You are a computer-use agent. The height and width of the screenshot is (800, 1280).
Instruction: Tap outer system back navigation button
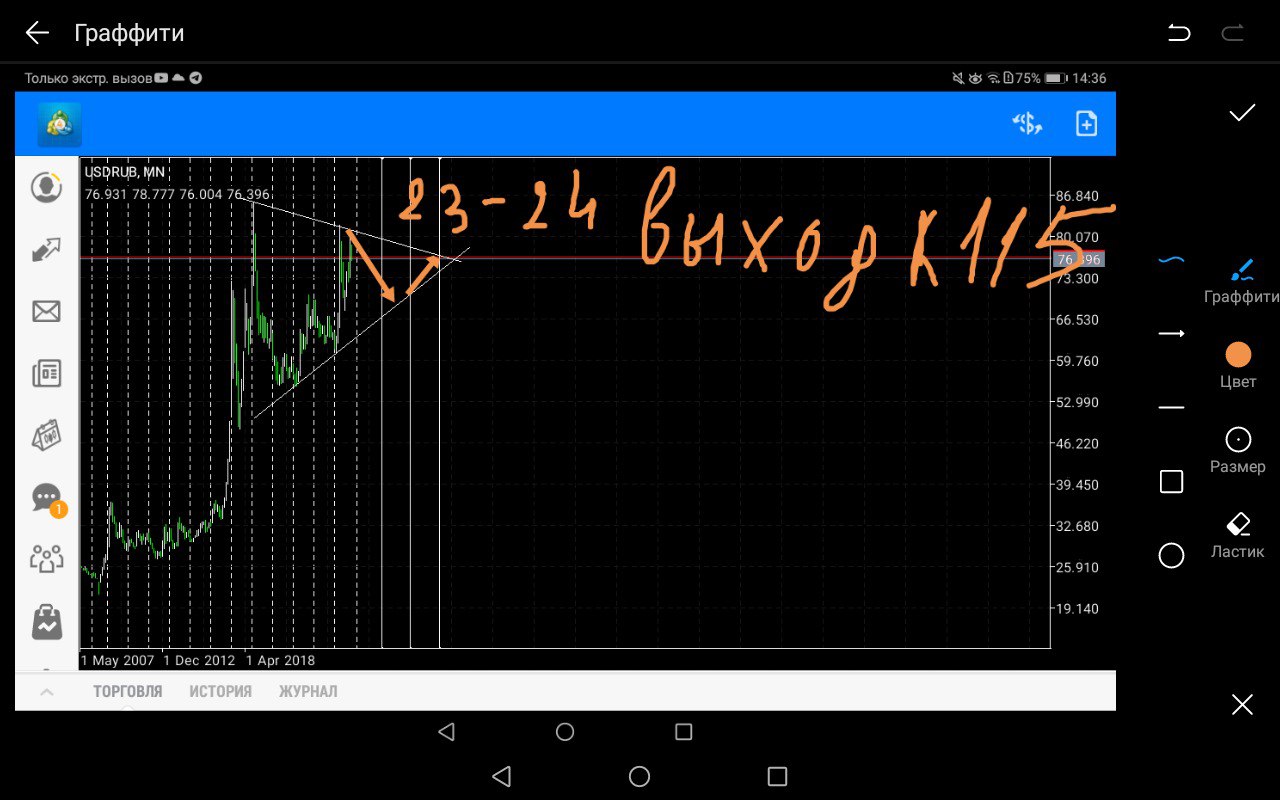click(502, 776)
